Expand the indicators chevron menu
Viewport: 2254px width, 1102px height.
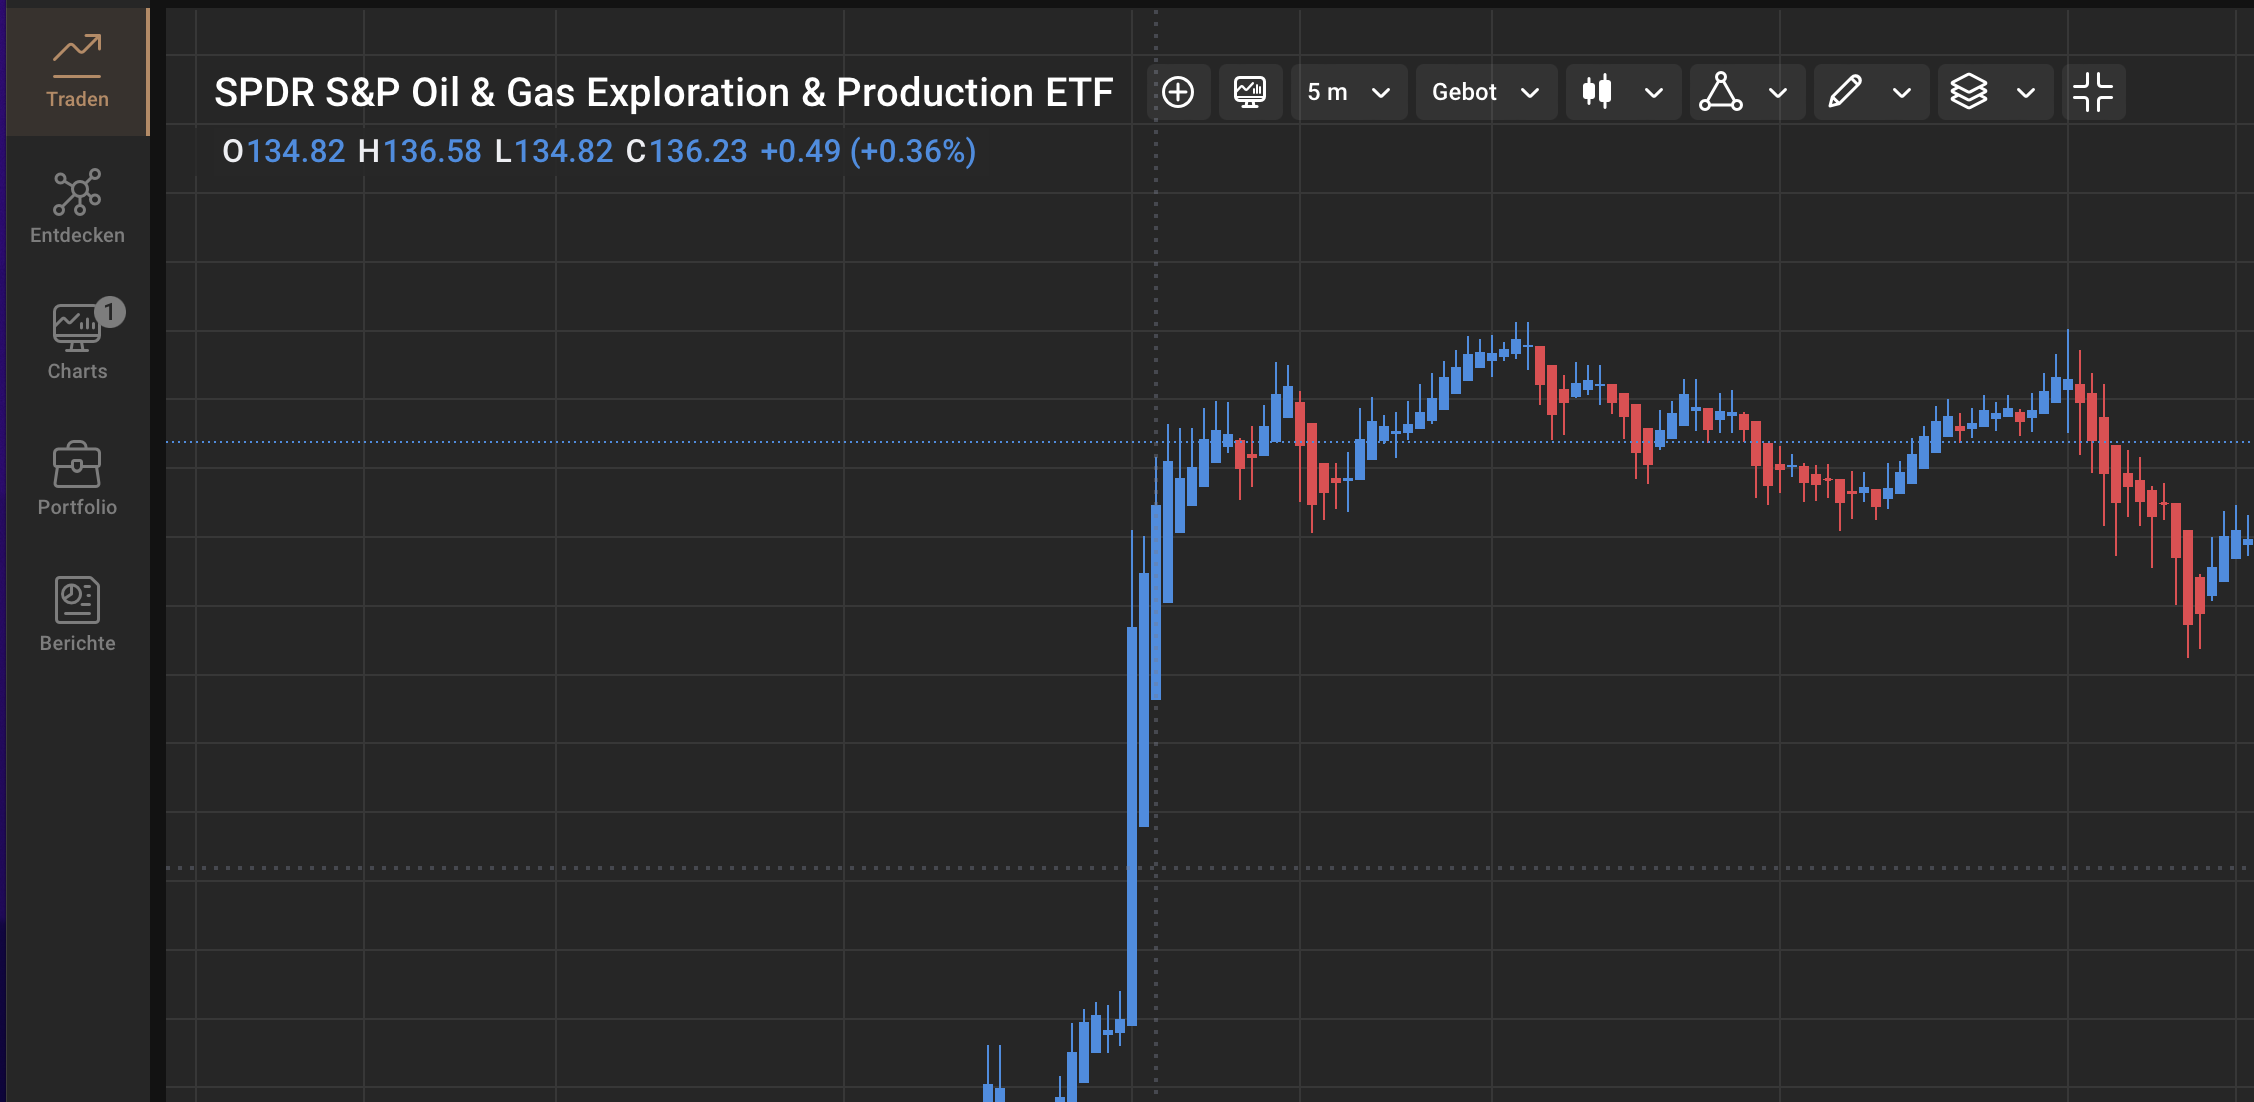click(x=1778, y=93)
